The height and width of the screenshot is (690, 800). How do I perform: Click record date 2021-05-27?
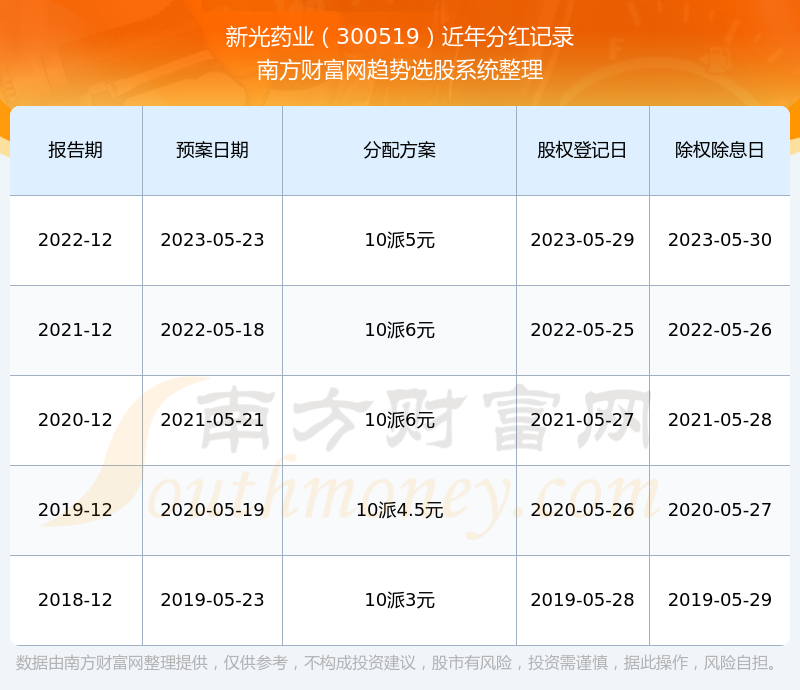[582, 420]
